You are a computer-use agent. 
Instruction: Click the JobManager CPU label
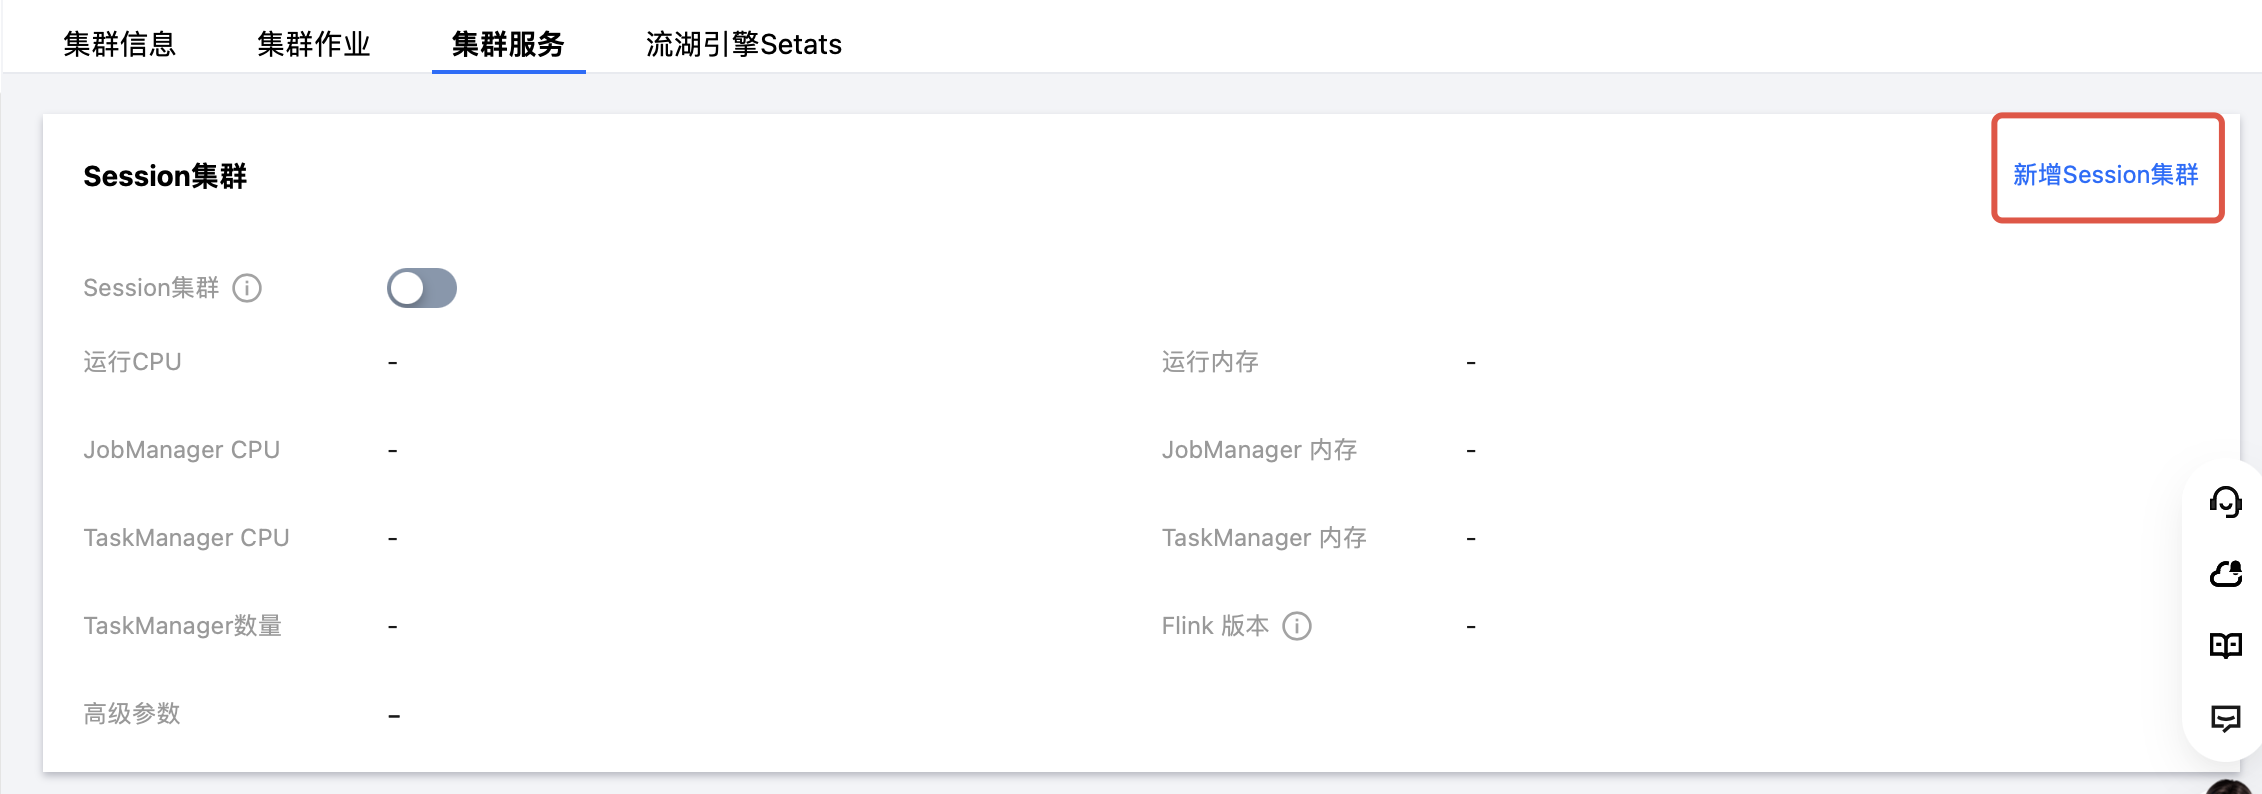(182, 450)
